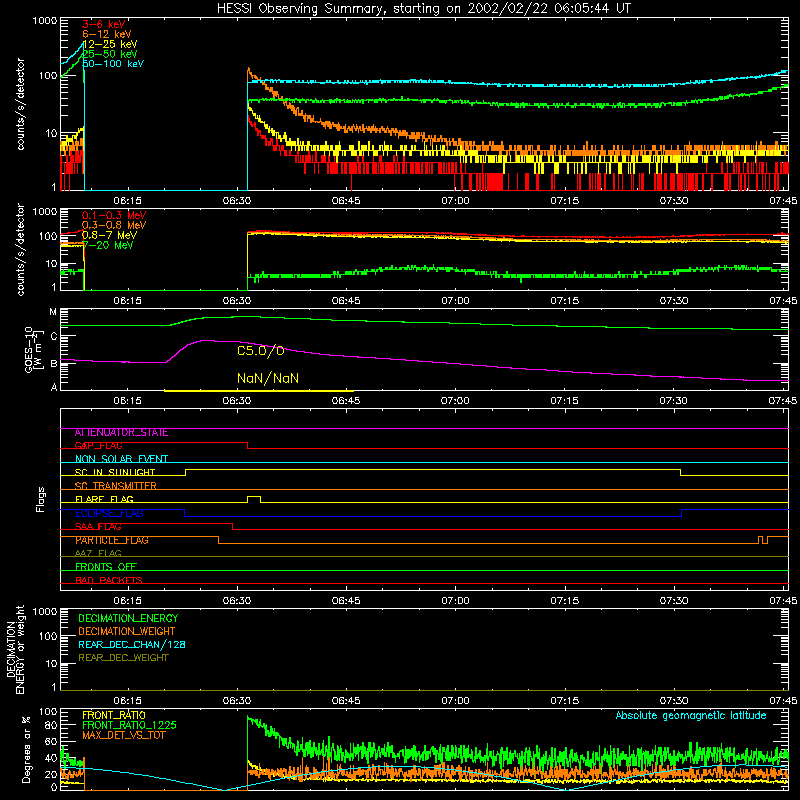Select the '50-100 keV' legend label
This screenshot has height=800, width=800.
click(x=113, y=64)
